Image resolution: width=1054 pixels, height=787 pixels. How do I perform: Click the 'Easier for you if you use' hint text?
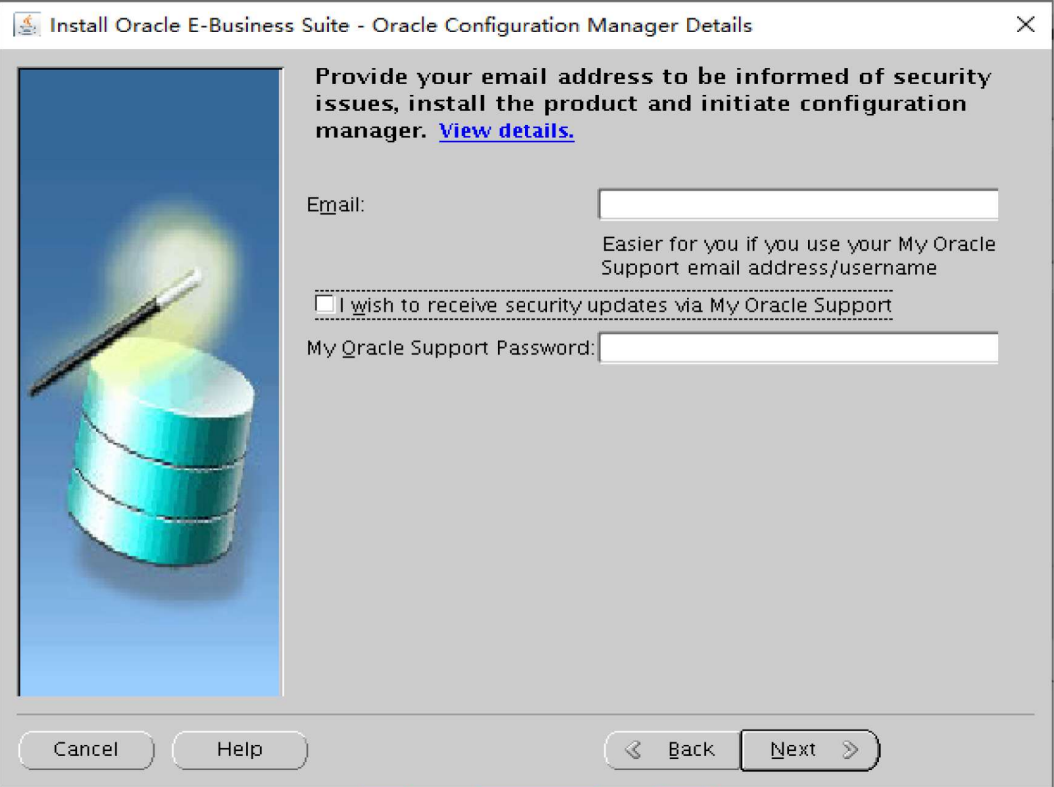[799, 255]
